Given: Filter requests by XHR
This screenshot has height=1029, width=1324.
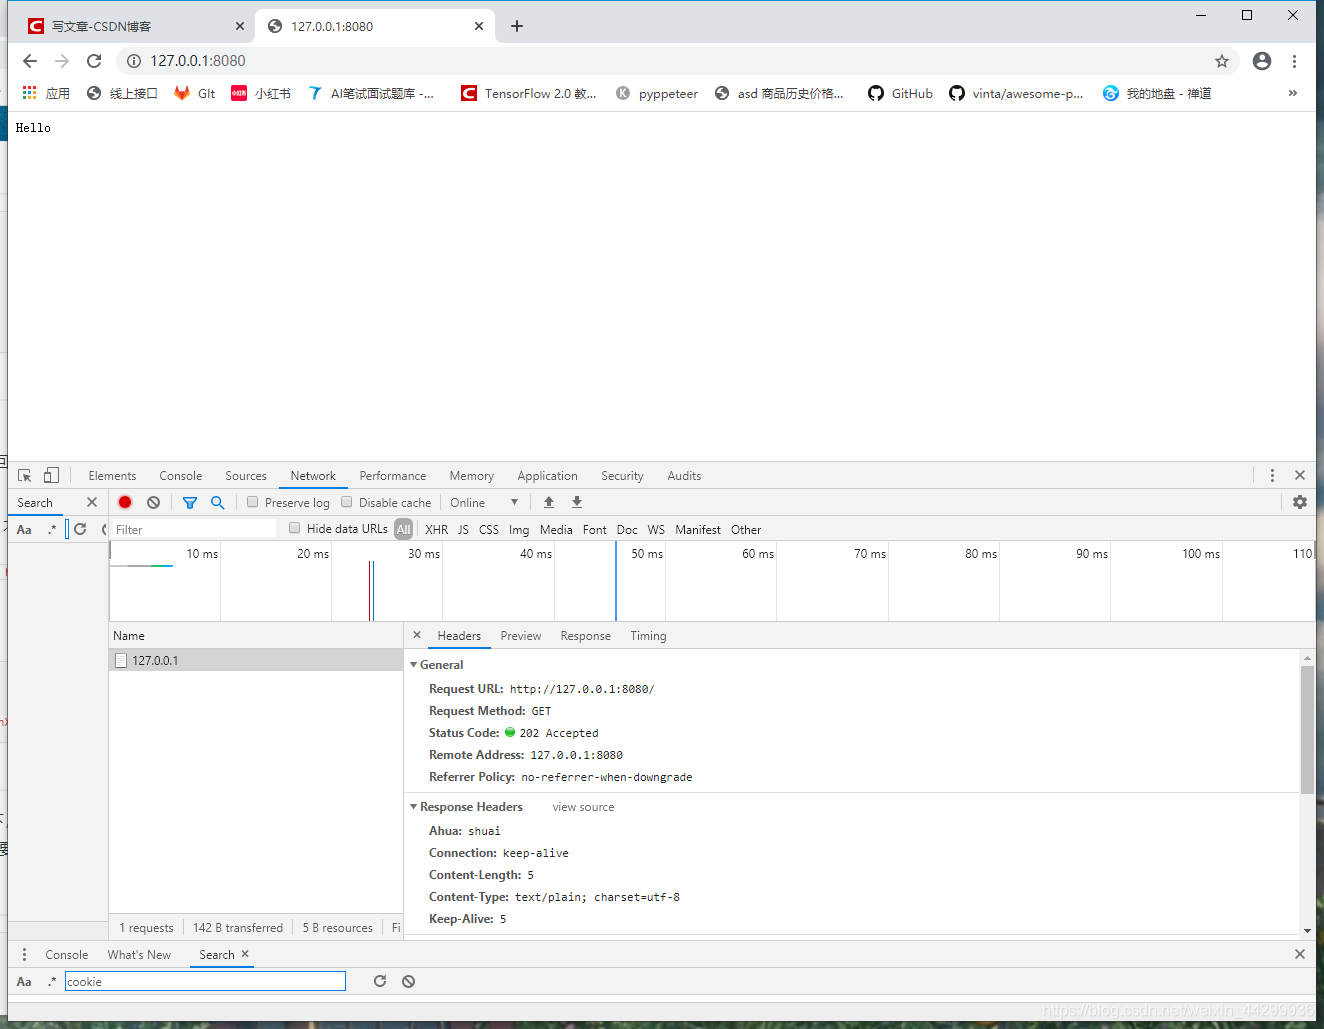Looking at the screenshot, I should tap(437, 529).
